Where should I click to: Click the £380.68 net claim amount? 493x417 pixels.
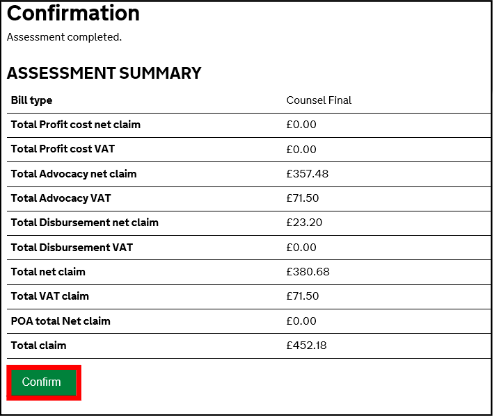coord(308,272)
